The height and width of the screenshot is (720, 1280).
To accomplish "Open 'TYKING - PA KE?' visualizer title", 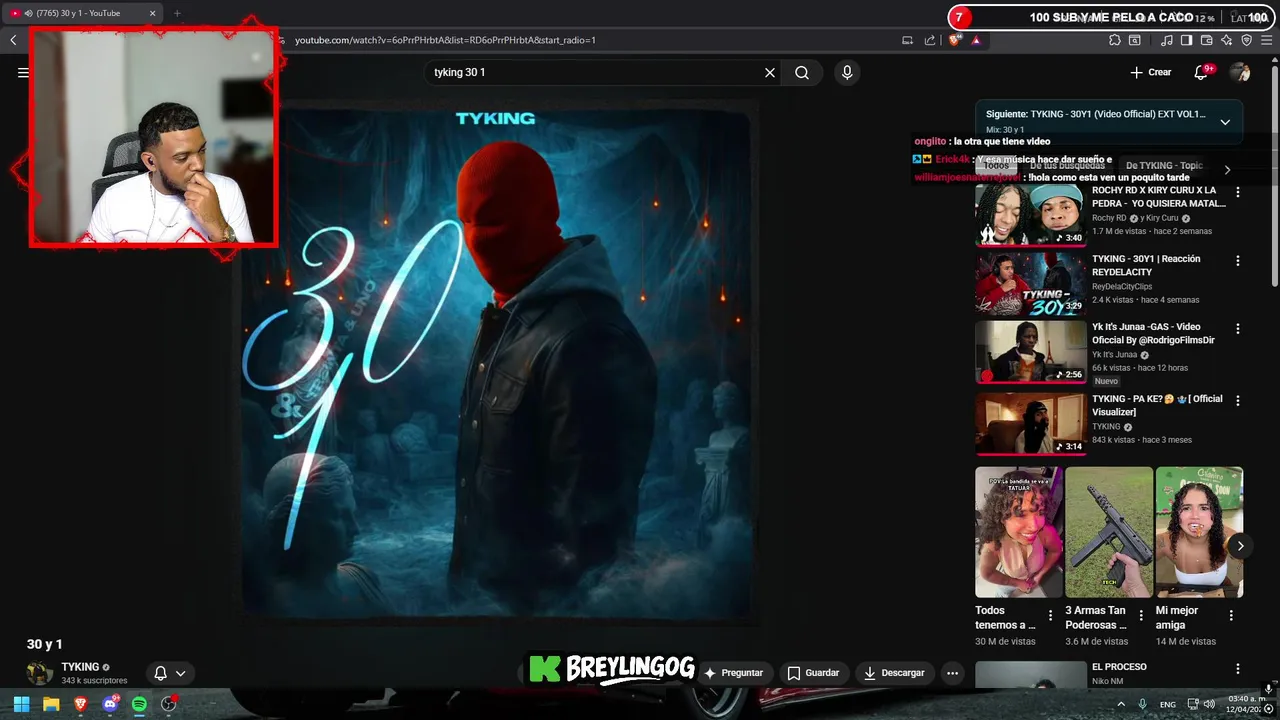I will point(1157,405).
